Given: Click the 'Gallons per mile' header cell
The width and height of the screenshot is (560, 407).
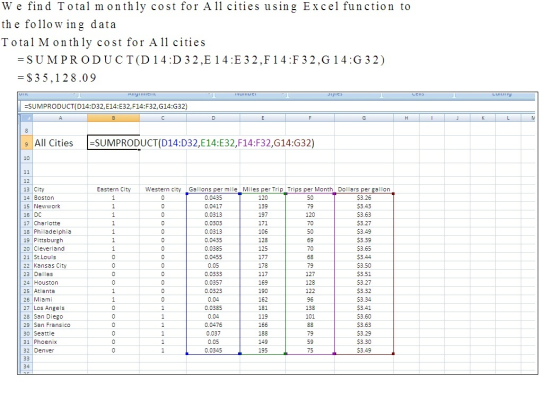Looking at the screenshot, I should 213,189.
